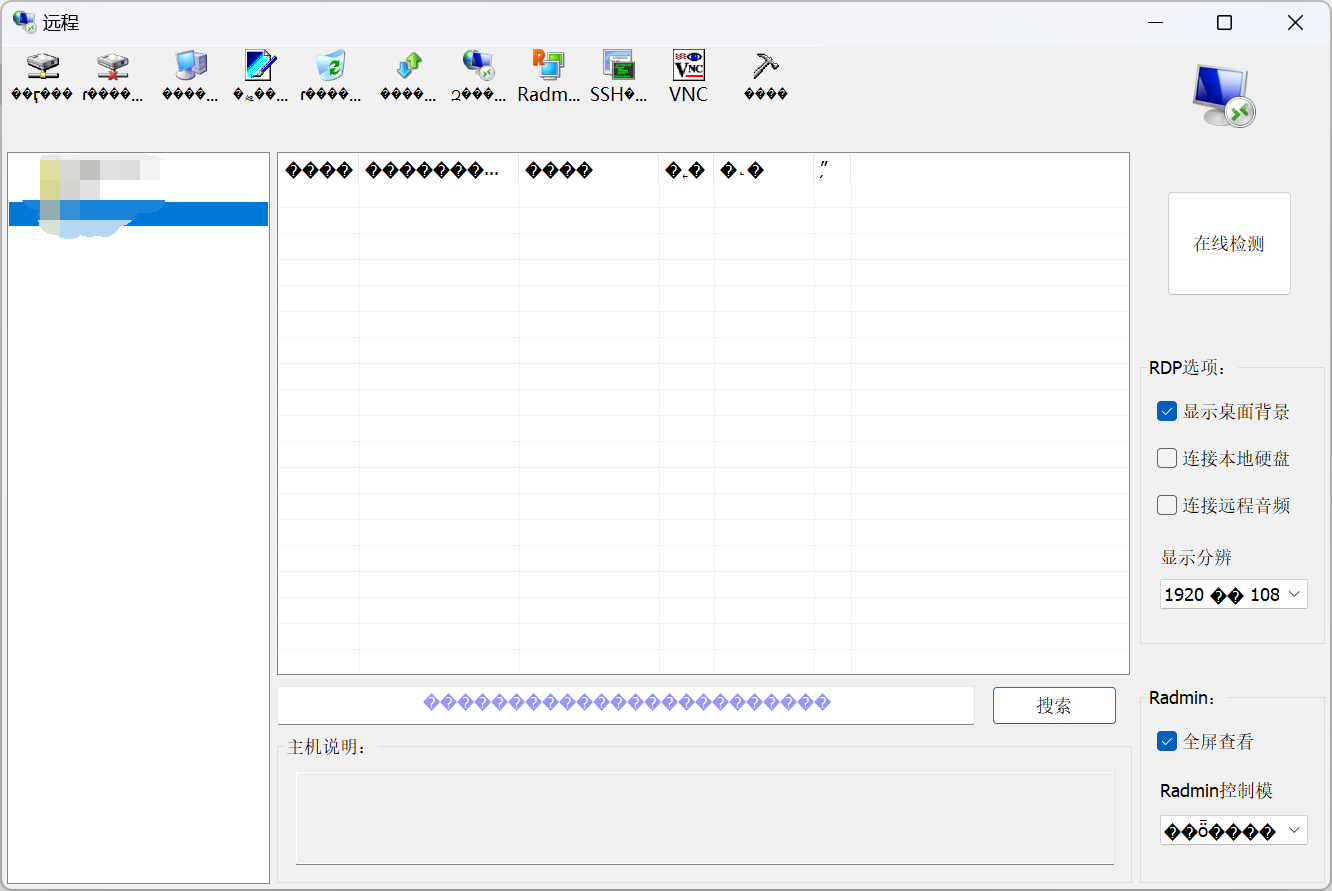The width and height of the screenshot is (1332, 891).
Task: Click the search text input field
Action: point(625,704)
